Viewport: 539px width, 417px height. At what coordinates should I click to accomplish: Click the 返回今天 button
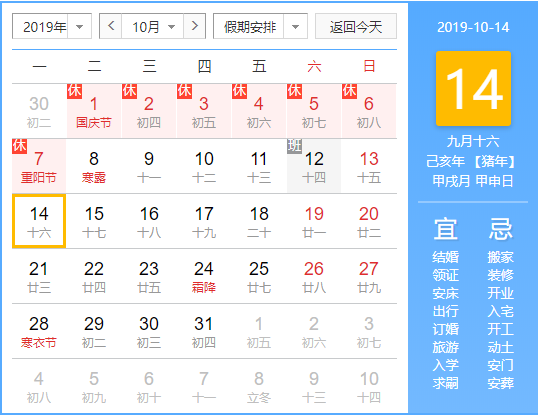coord(356,26)
